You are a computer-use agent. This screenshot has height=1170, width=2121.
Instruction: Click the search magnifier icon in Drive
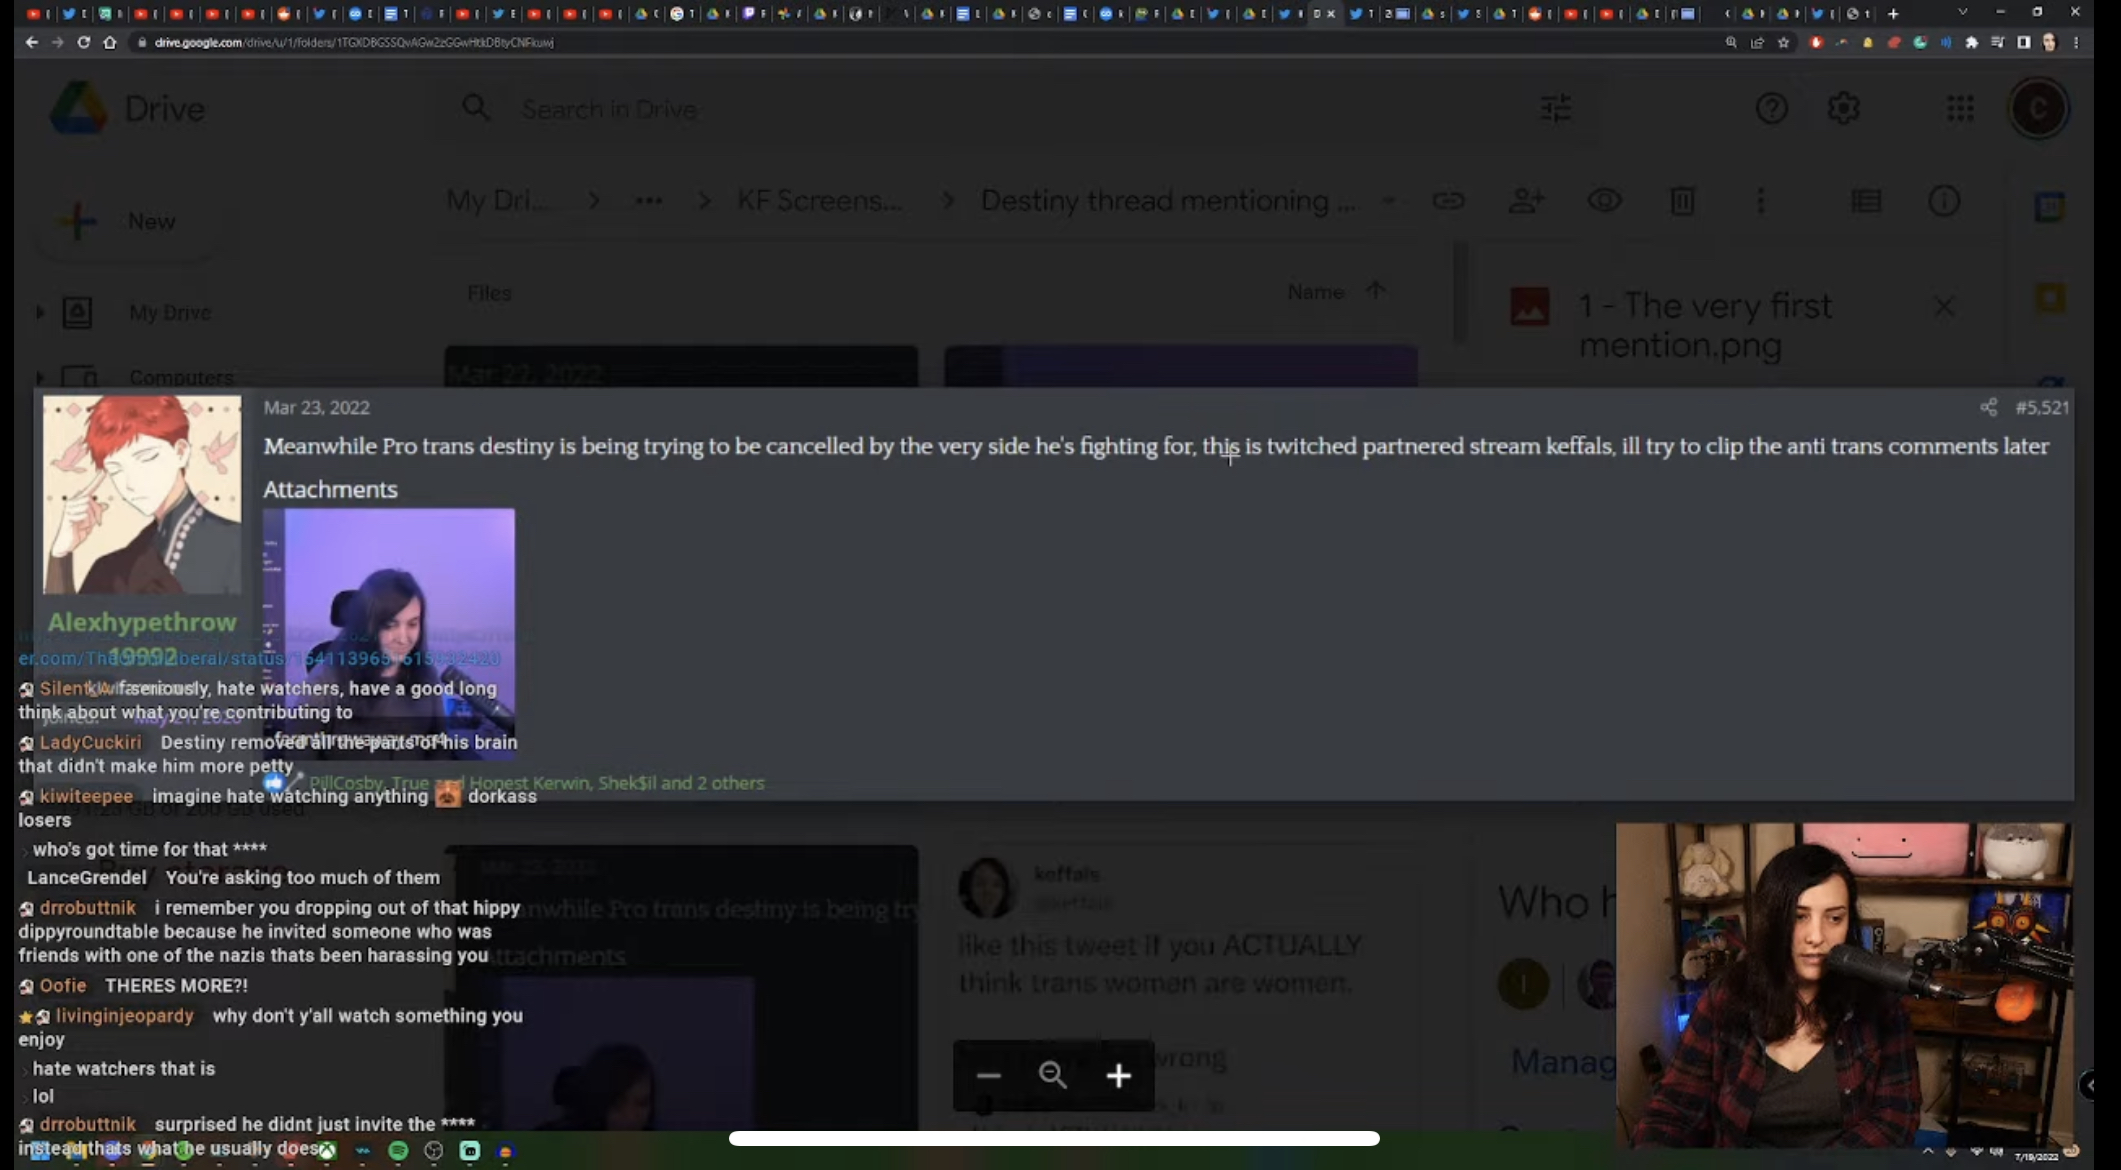pyautogui.click(x=476, y=108)
